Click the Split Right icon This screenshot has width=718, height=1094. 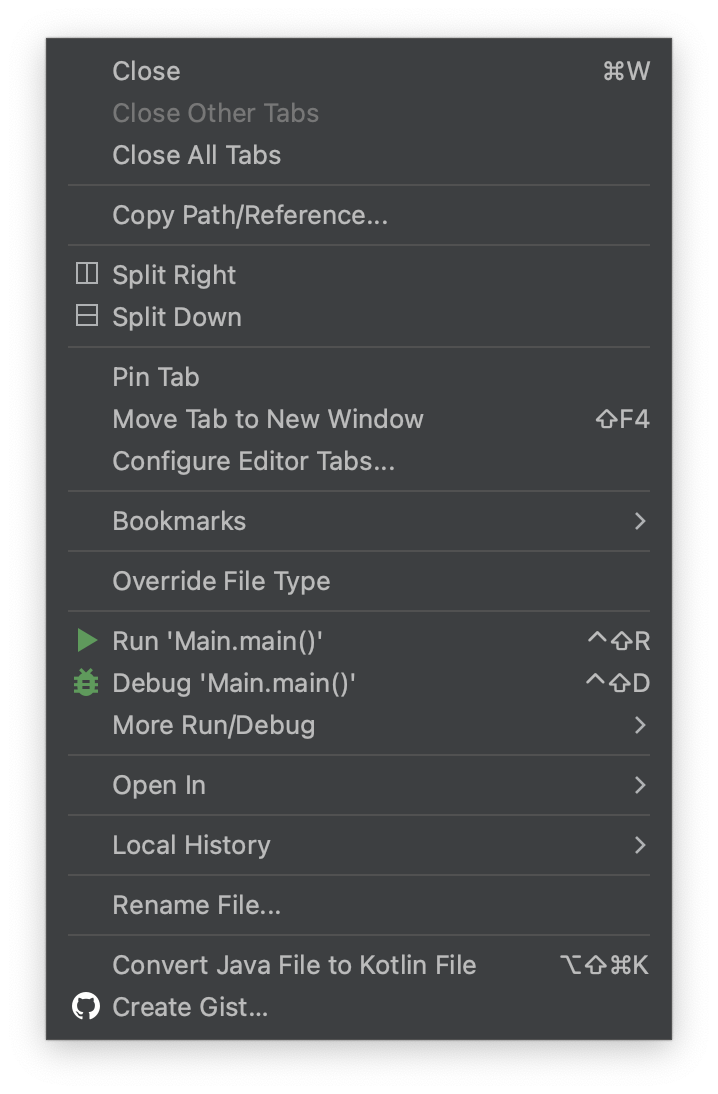click(87, 274)
